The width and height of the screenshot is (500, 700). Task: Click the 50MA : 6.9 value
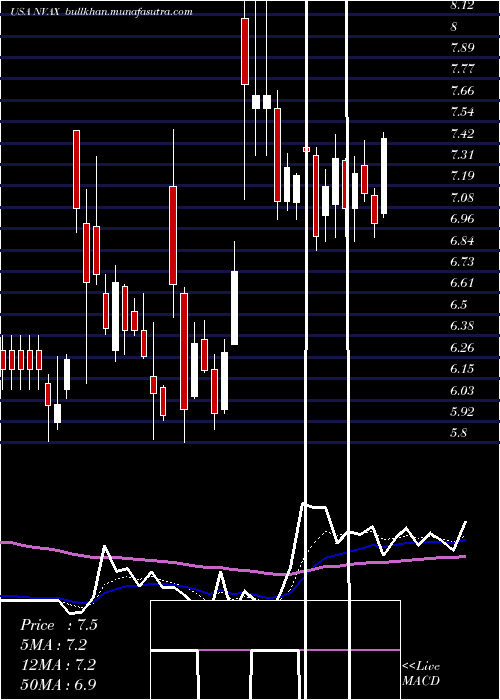58,684
